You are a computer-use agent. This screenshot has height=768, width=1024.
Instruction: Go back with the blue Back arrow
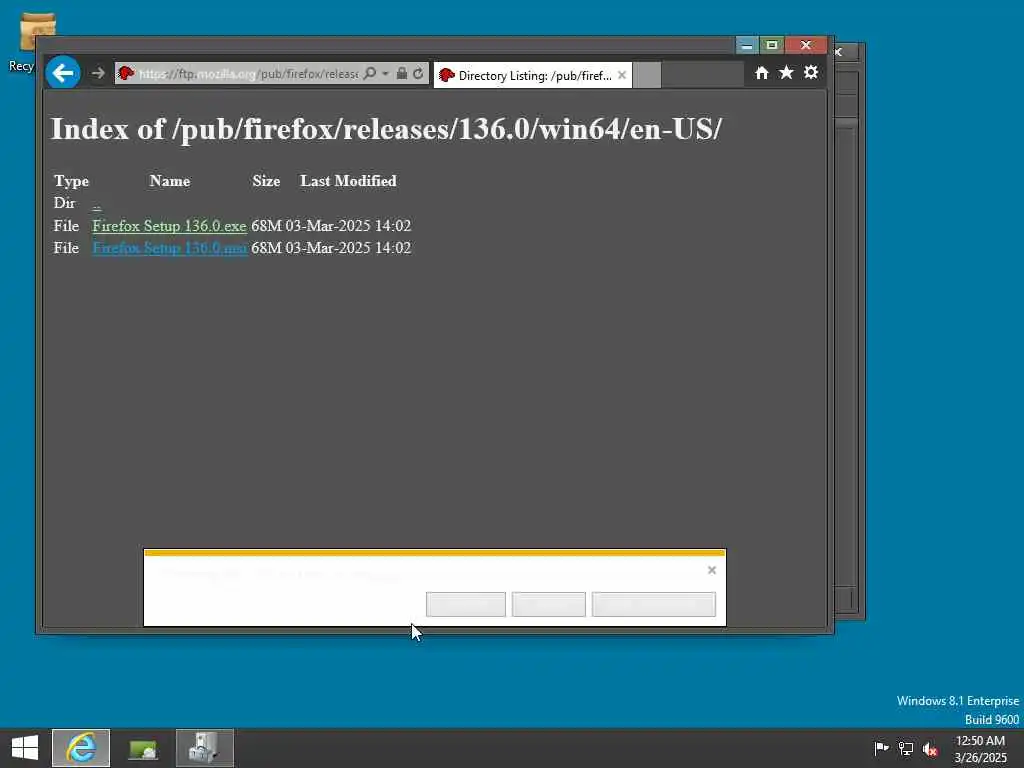tap(63, 72)
